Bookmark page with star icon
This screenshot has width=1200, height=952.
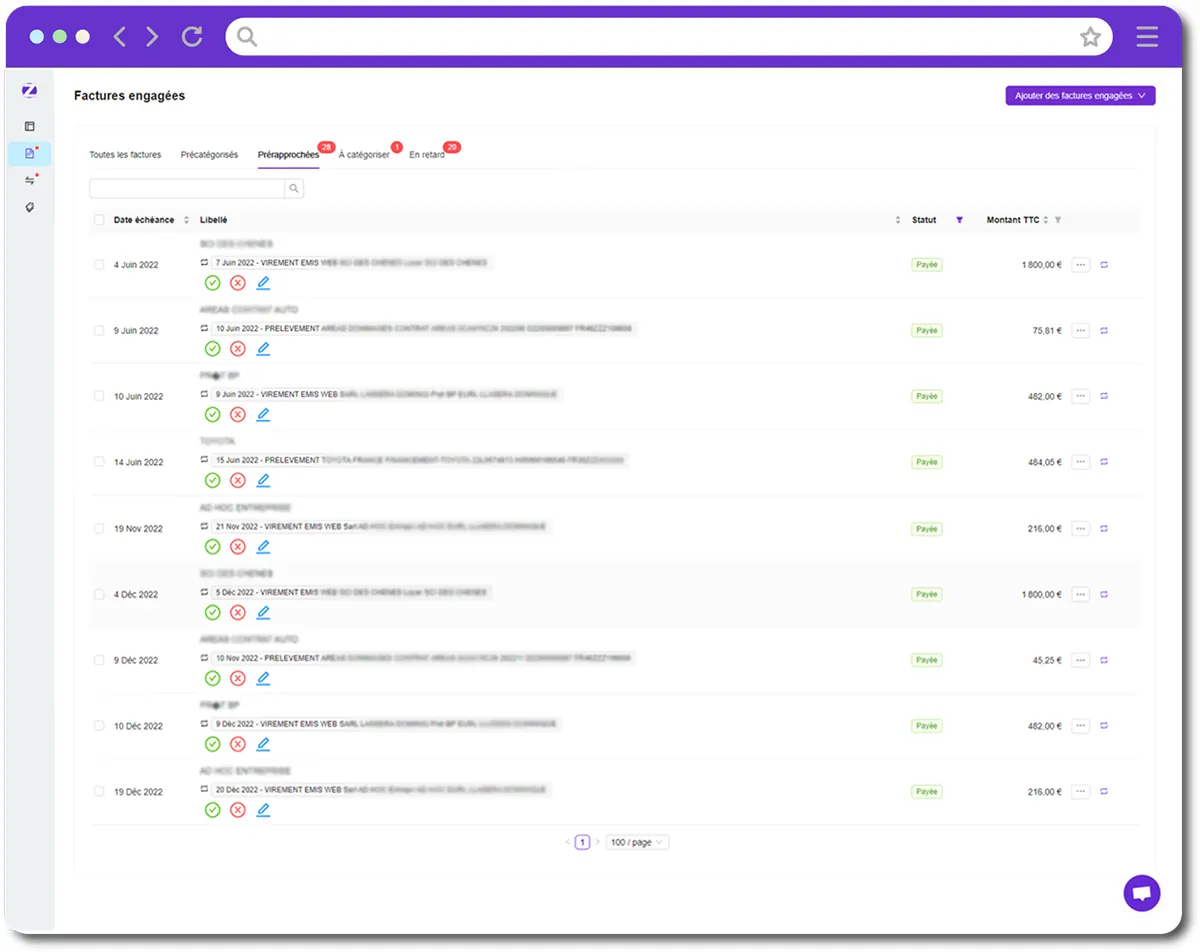[1090, 37]
